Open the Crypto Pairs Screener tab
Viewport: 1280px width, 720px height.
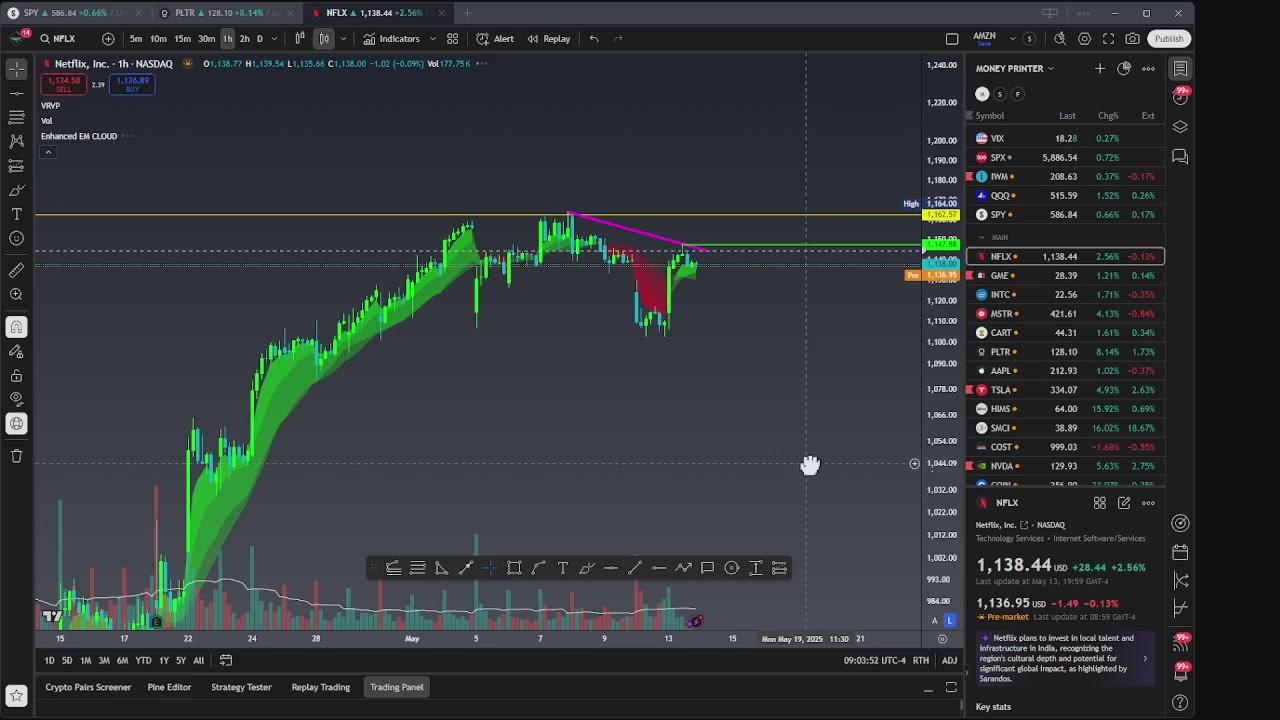tap(88, 687)
